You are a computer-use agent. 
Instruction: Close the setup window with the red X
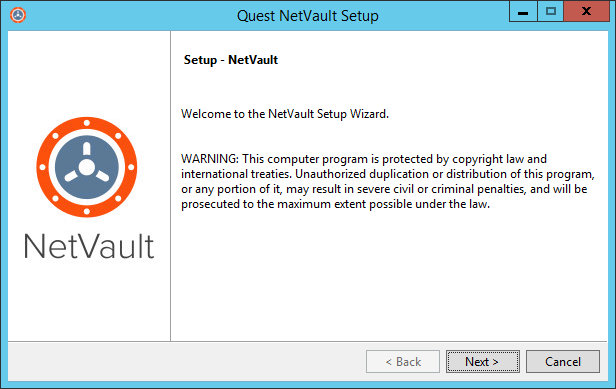pyautogui.click(x=586, y=11)
